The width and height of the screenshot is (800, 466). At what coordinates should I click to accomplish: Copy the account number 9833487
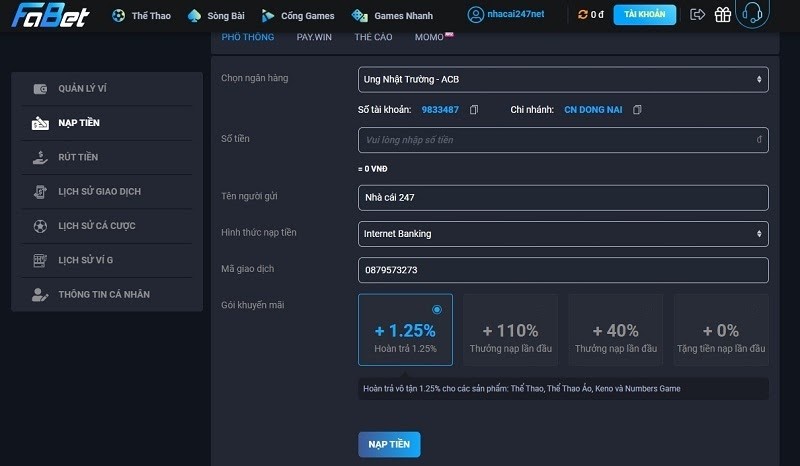pyautogui.click(x=474, y=109)
